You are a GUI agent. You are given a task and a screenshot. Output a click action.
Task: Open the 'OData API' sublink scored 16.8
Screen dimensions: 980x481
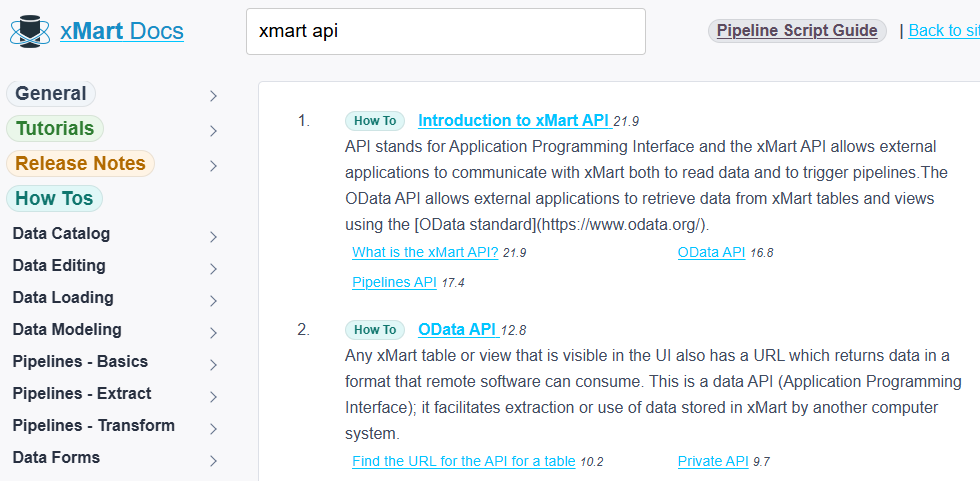[x=711, y=252]
